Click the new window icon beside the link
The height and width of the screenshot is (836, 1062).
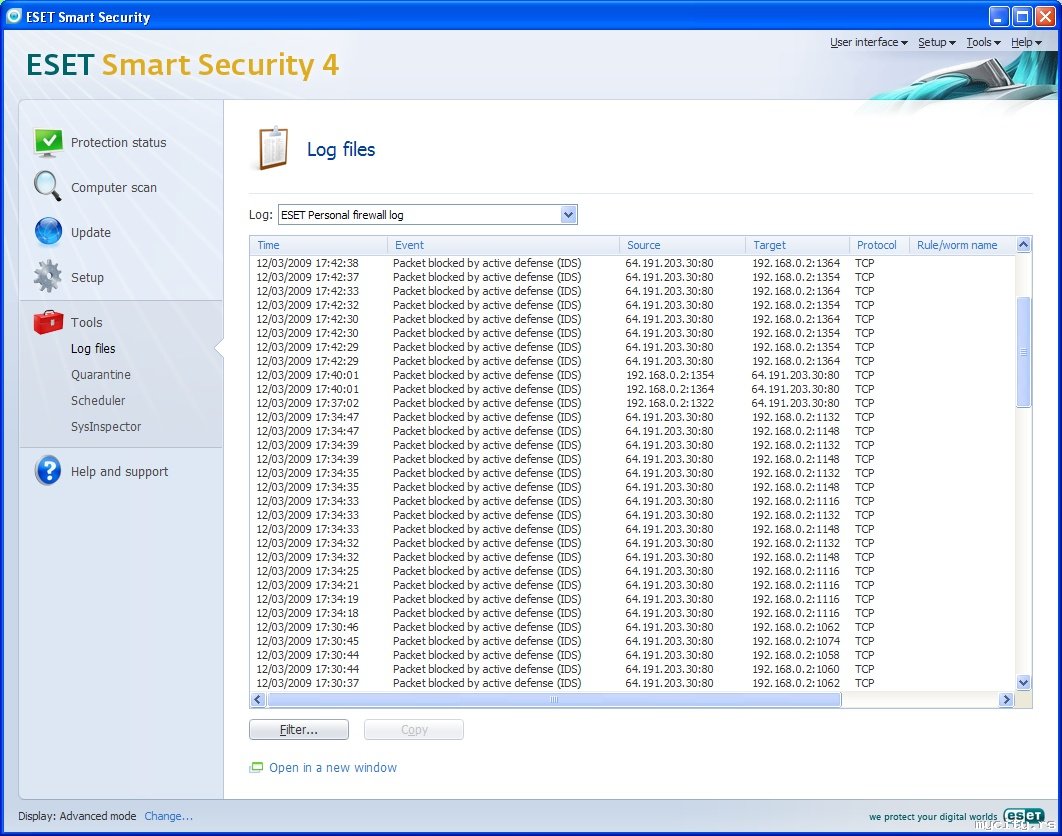pos(256,768)
